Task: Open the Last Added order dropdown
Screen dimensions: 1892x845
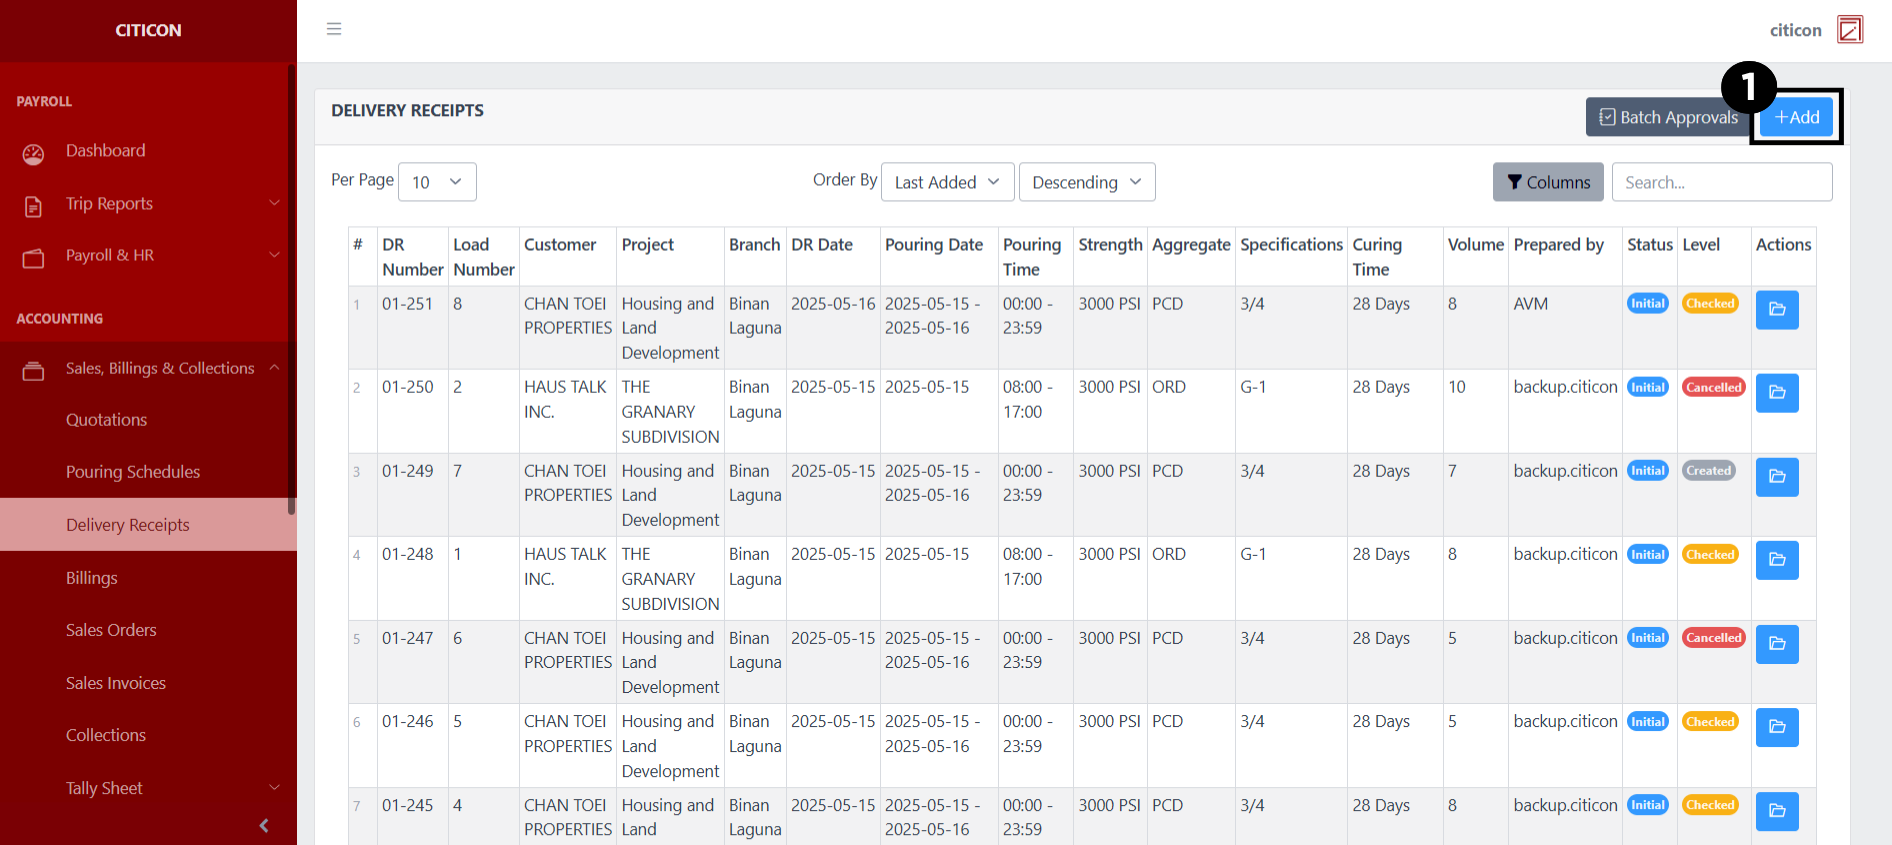Action: 946,182
